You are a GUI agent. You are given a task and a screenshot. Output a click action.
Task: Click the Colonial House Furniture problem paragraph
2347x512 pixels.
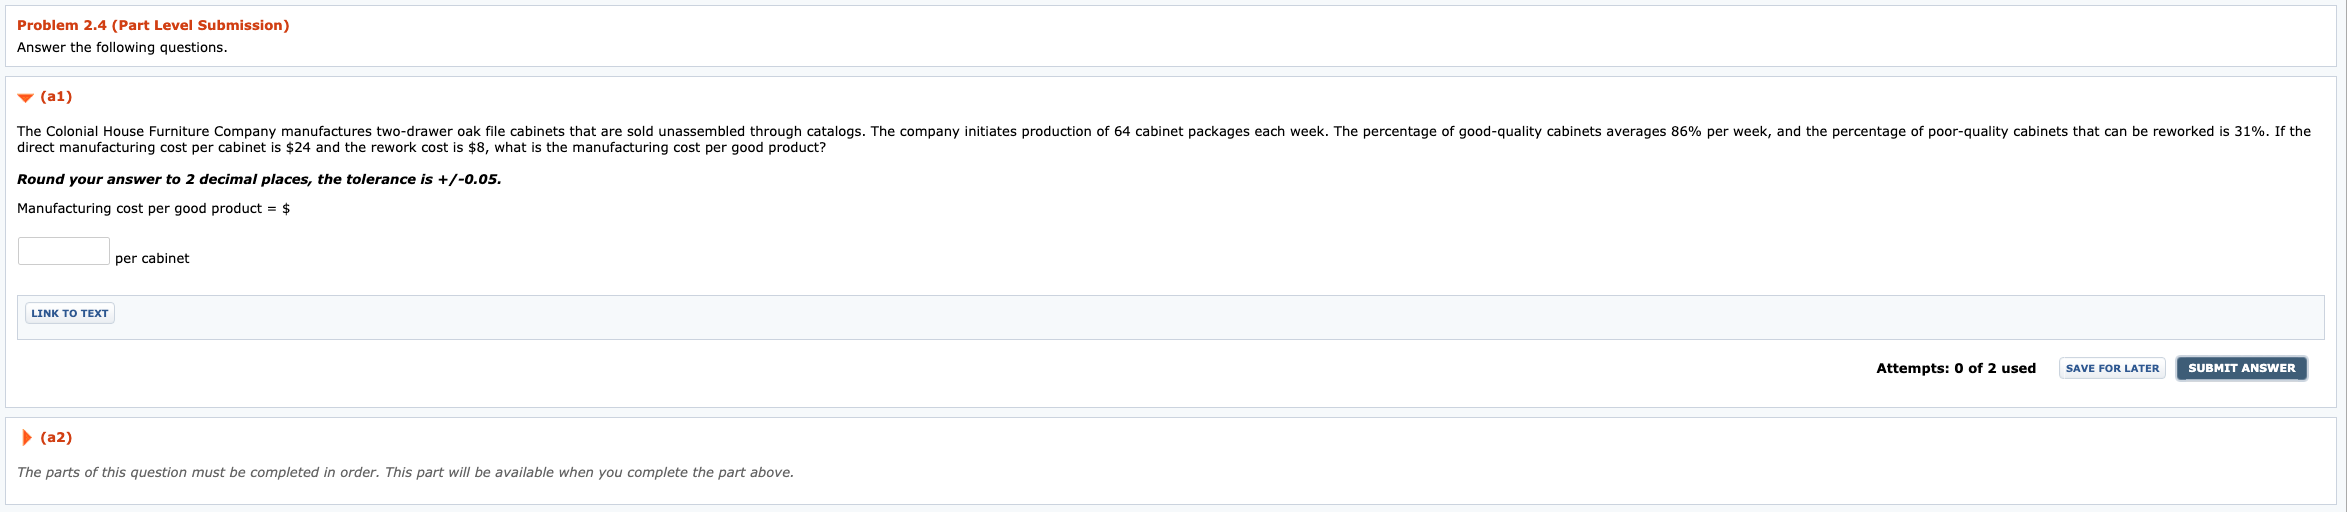click(1164, 139)
